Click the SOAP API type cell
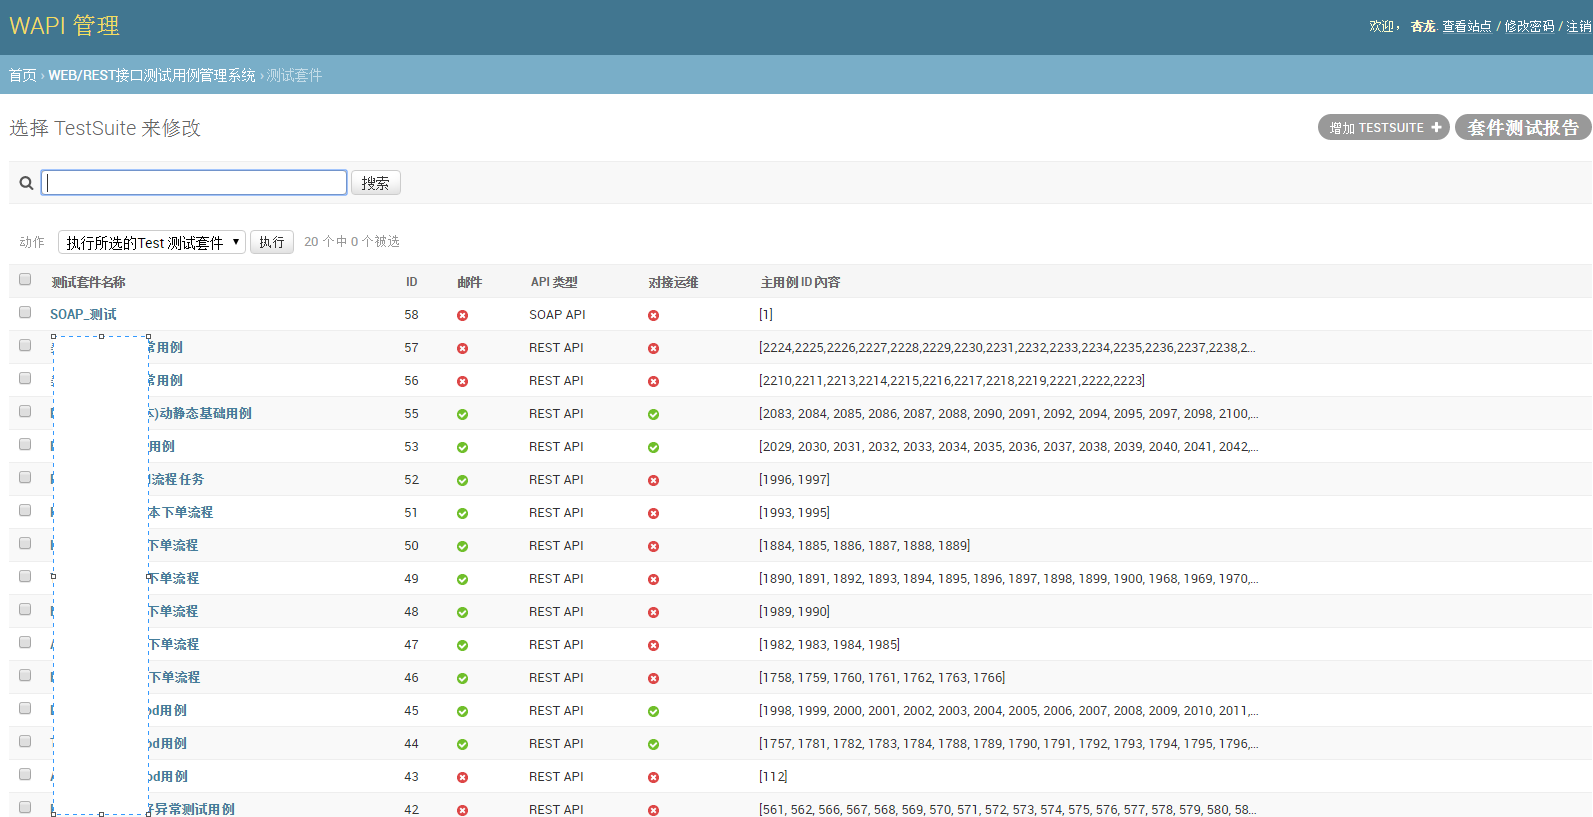Viewport: 1593px width, 817px height. [x=557, y=314]
